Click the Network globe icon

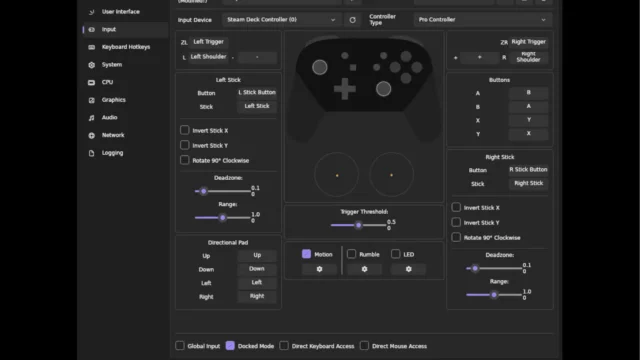(91, 135)
